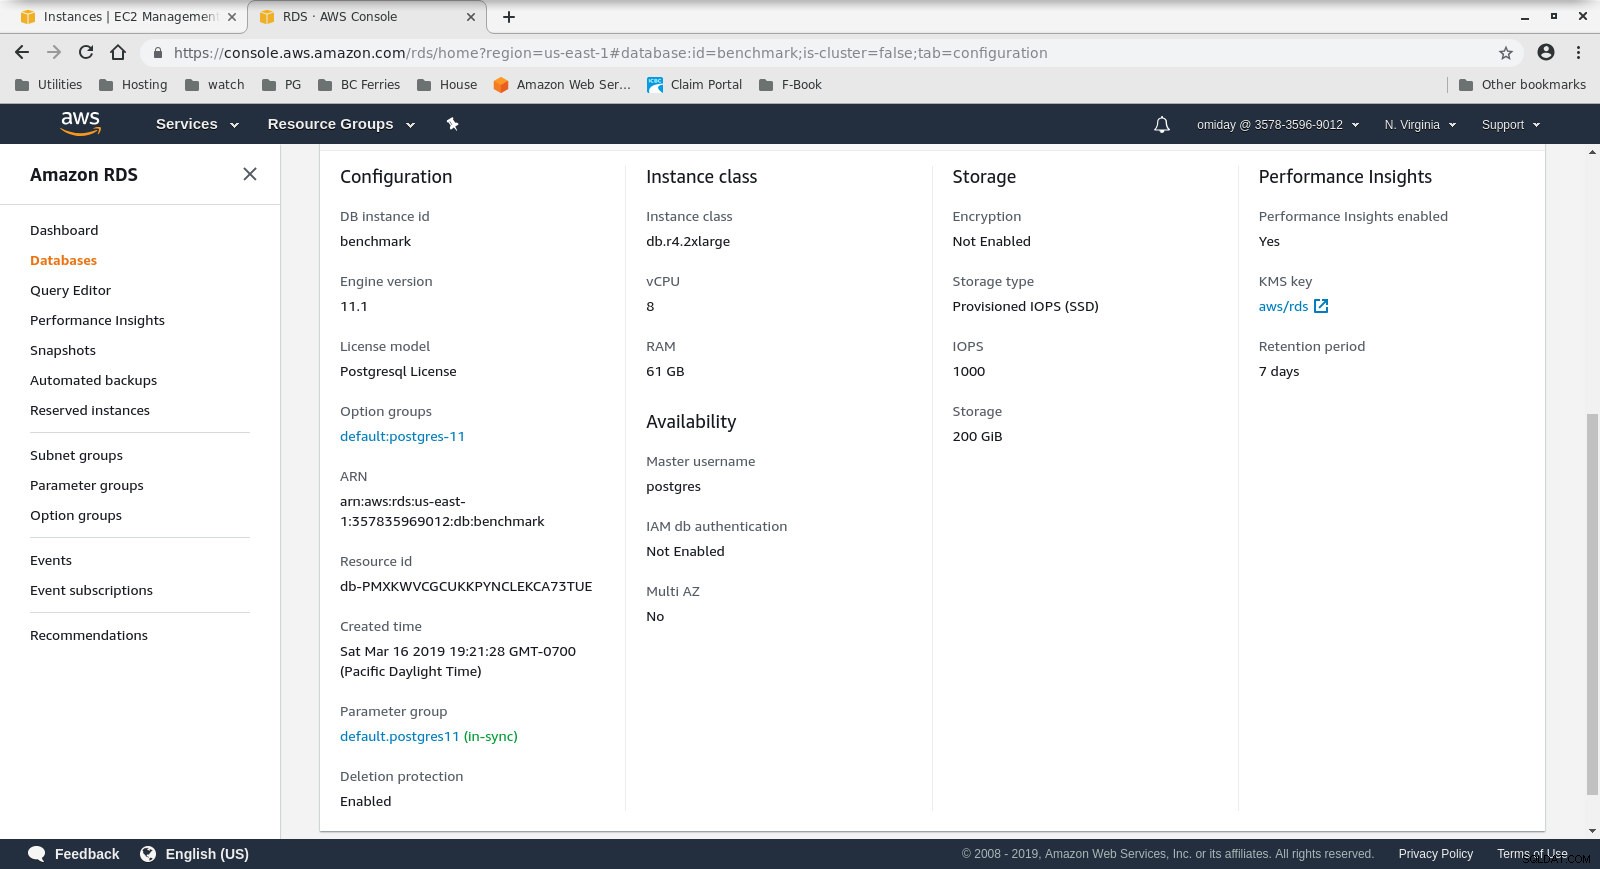Click the db.r4.2xlarge instance class value

point(688,241)
